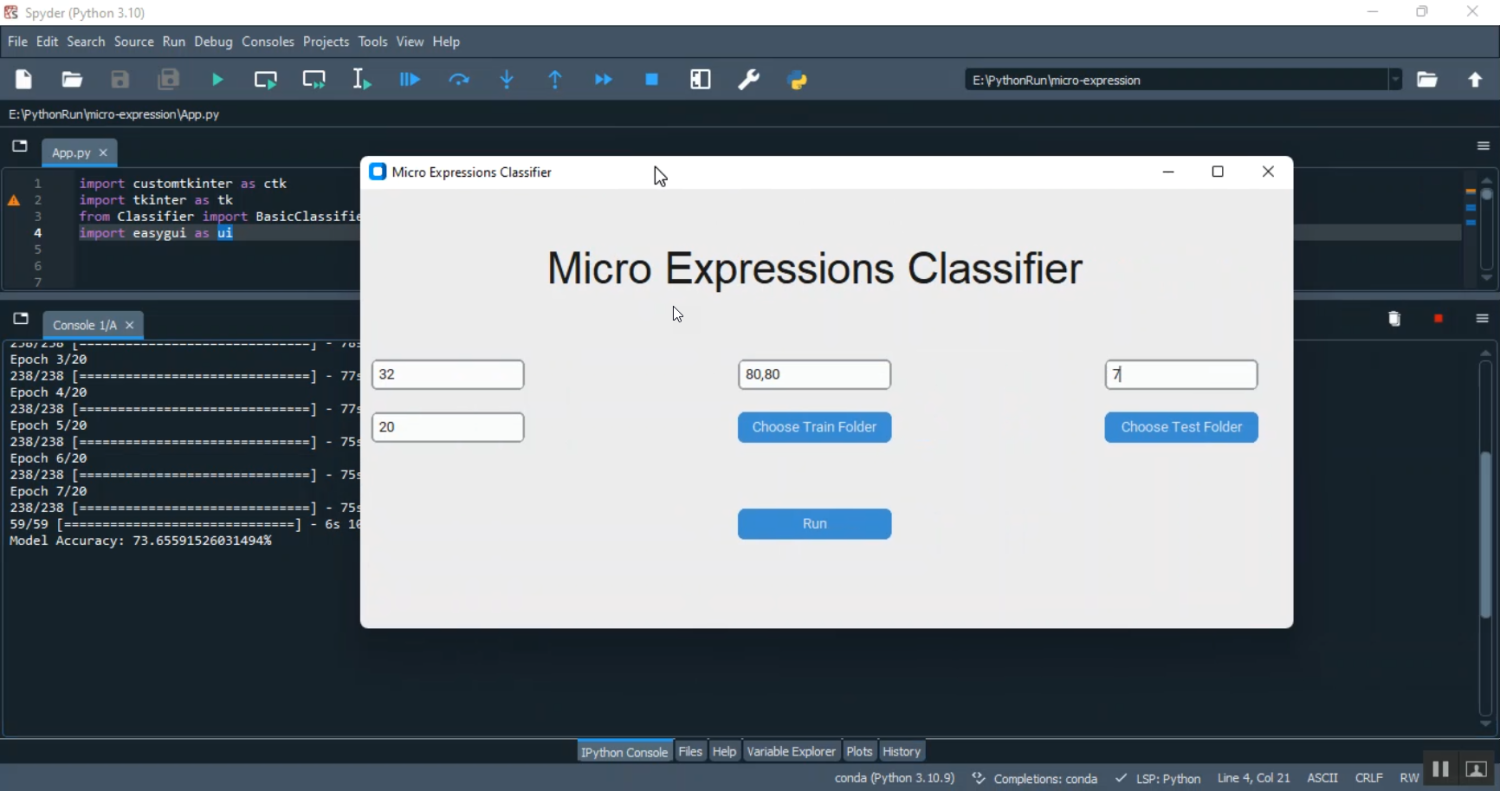Remove all console variables with trash icon

pos(1394,318)
